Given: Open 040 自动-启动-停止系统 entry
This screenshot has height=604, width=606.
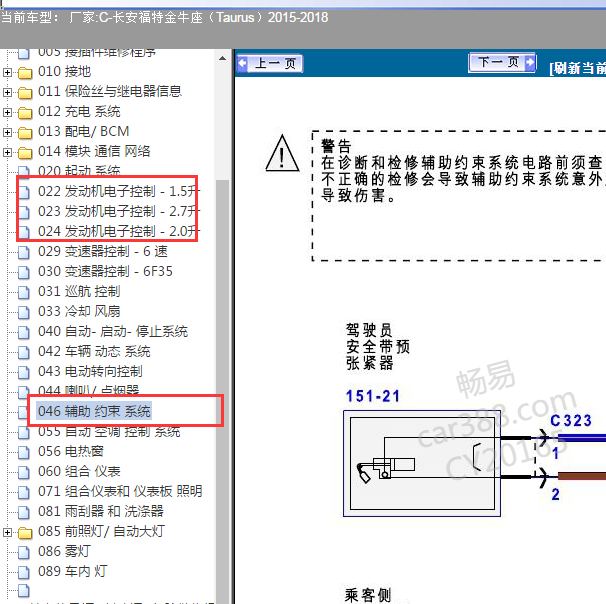Looking at the screenshot, I should 112,332.
